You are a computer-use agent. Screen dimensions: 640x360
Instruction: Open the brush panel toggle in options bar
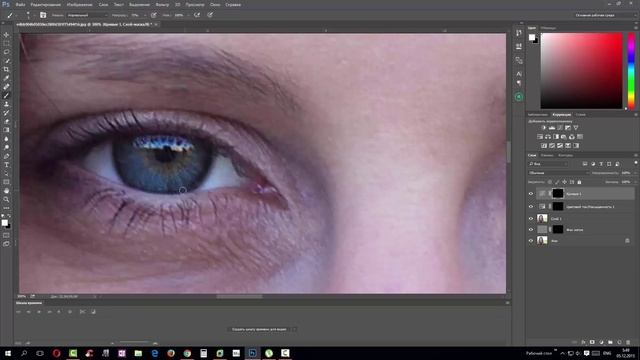(x=43, y=15)
